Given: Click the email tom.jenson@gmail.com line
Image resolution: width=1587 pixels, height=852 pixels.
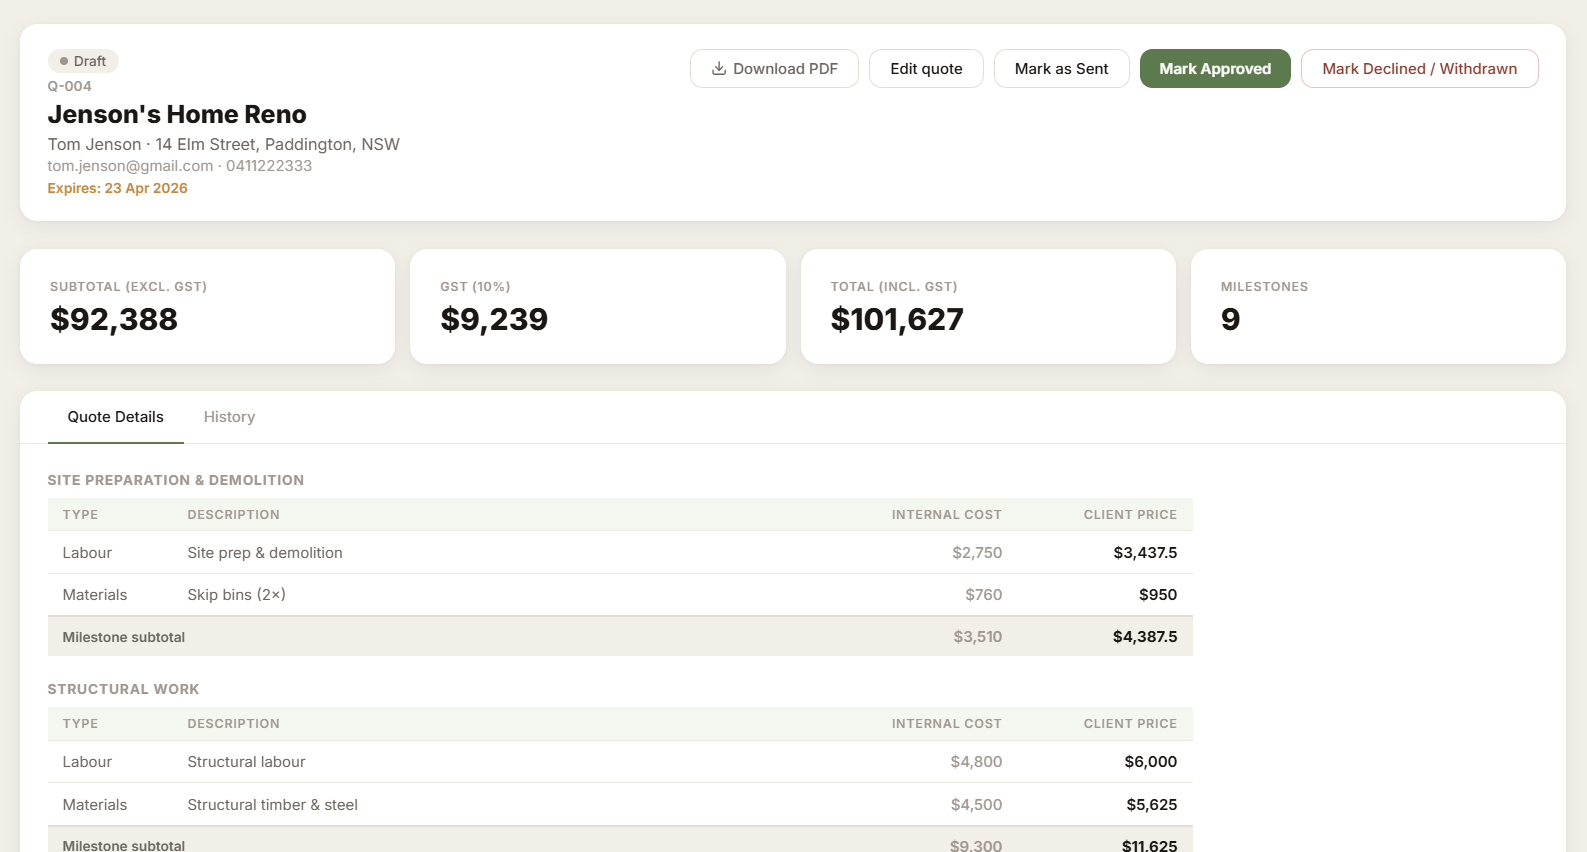Looking at the screenshot, I should (179, 166).
